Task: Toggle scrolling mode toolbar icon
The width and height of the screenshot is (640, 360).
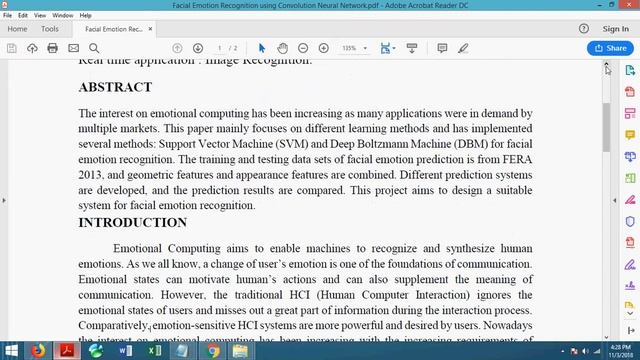Action: 412,48
